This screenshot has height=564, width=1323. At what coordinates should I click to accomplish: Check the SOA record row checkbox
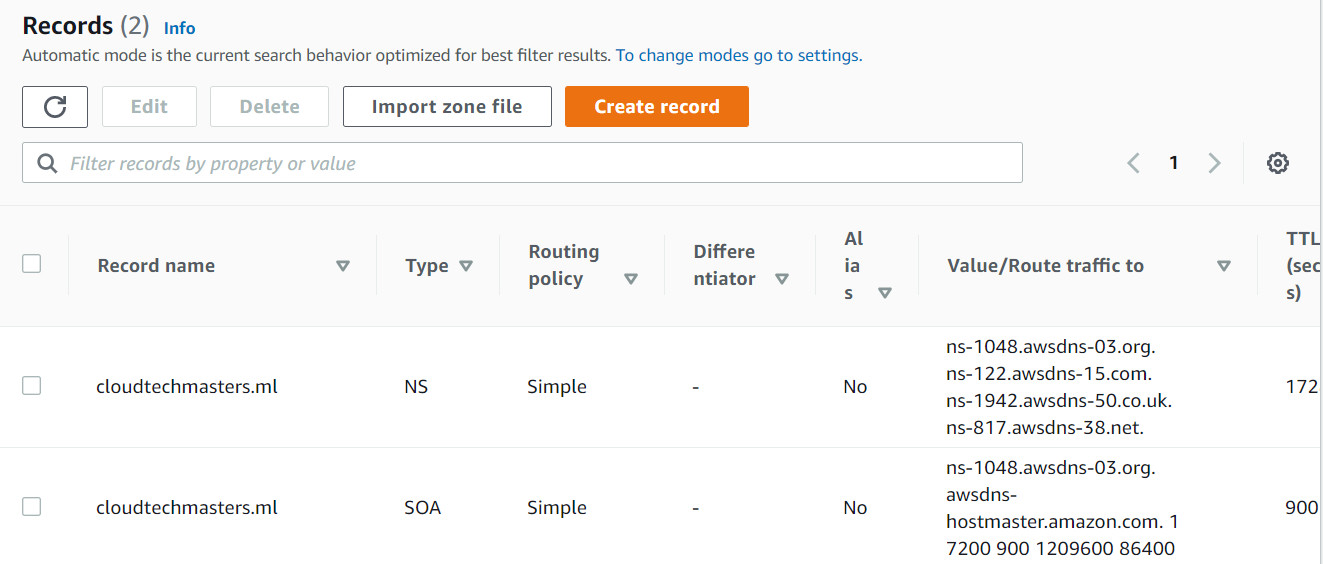tap(32, 507)
